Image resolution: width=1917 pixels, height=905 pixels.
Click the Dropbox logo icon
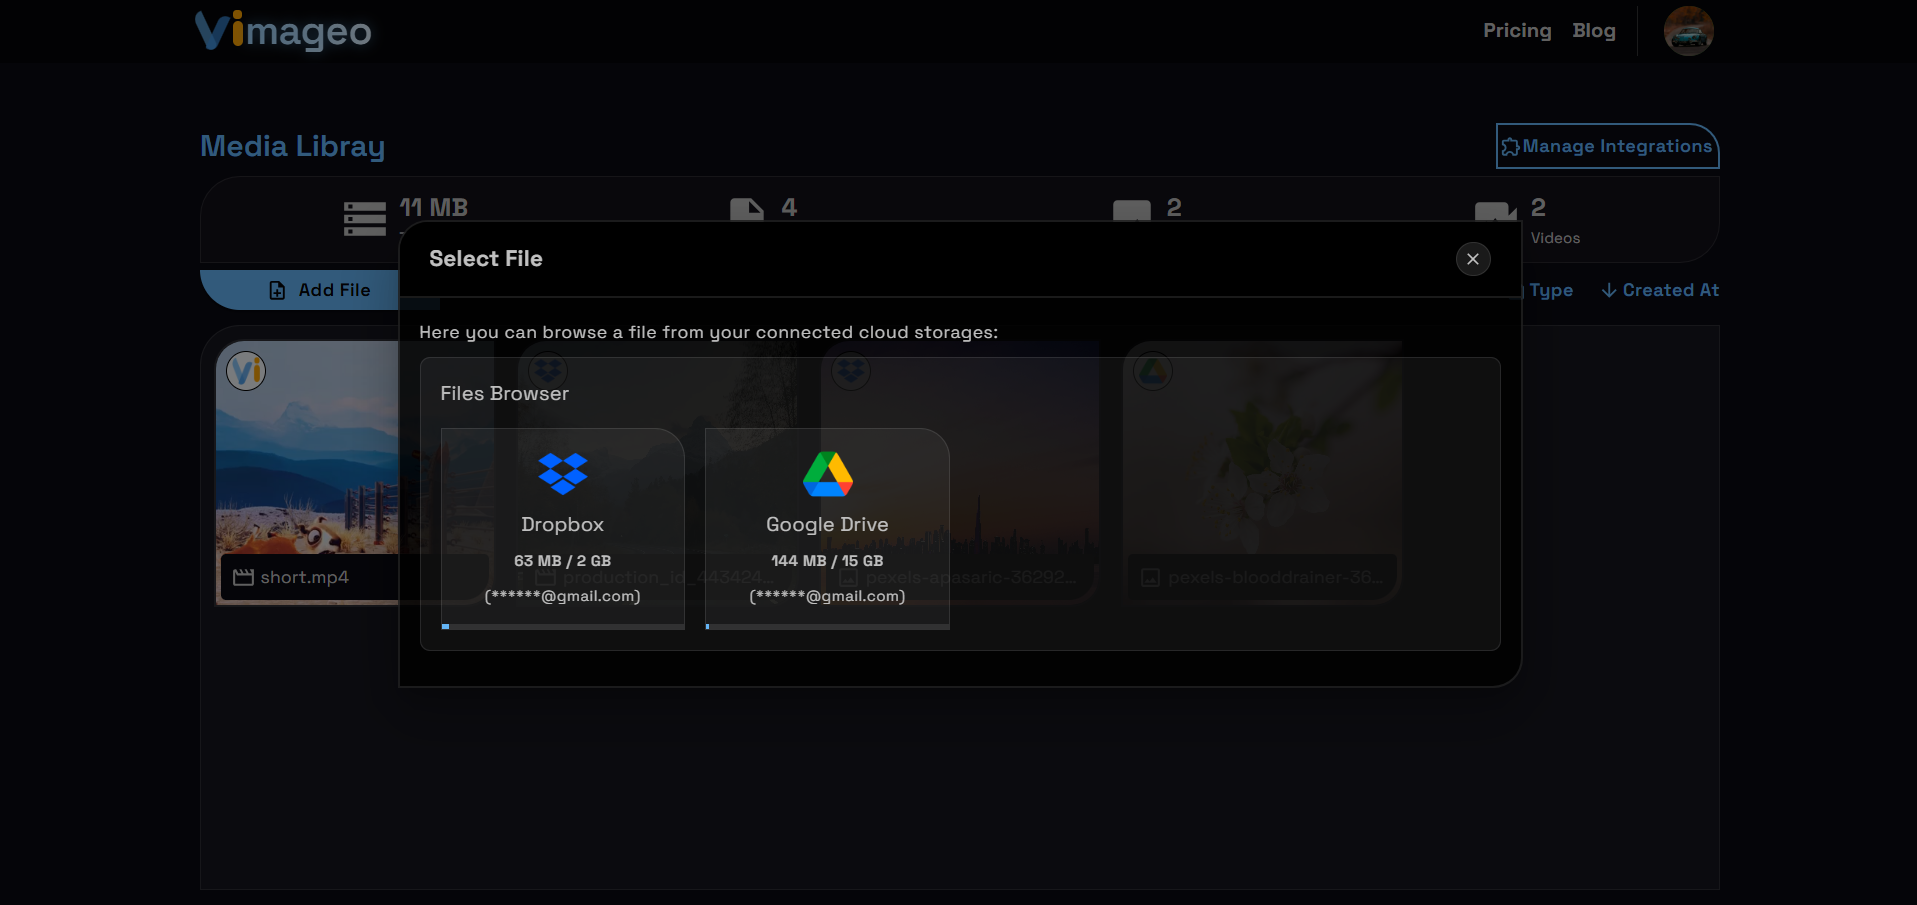(563, 474)
